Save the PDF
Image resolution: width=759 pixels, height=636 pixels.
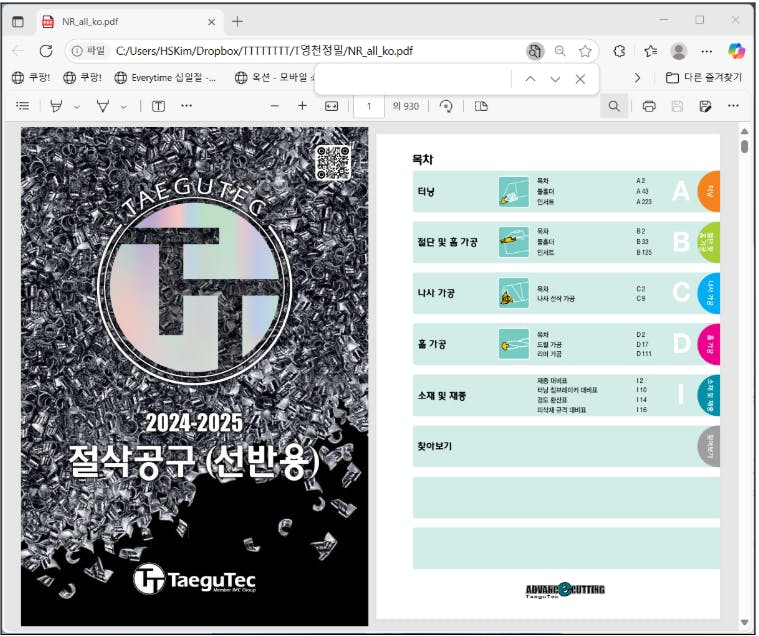point(677,106)
